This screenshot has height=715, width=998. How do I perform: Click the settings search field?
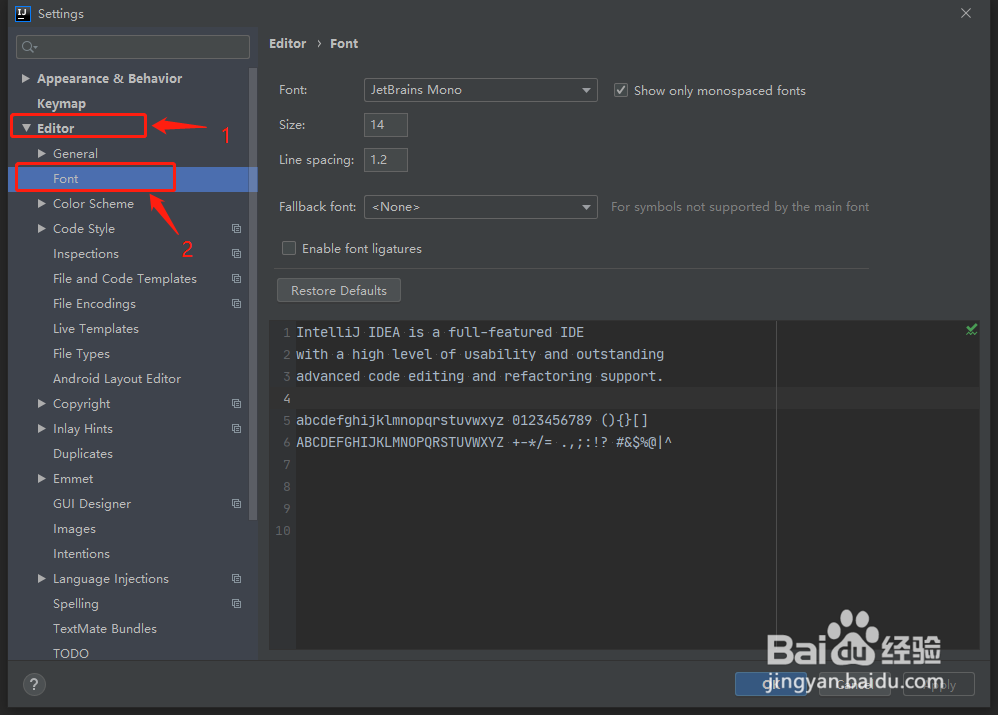pyautogui.click(x=133, y=47)
